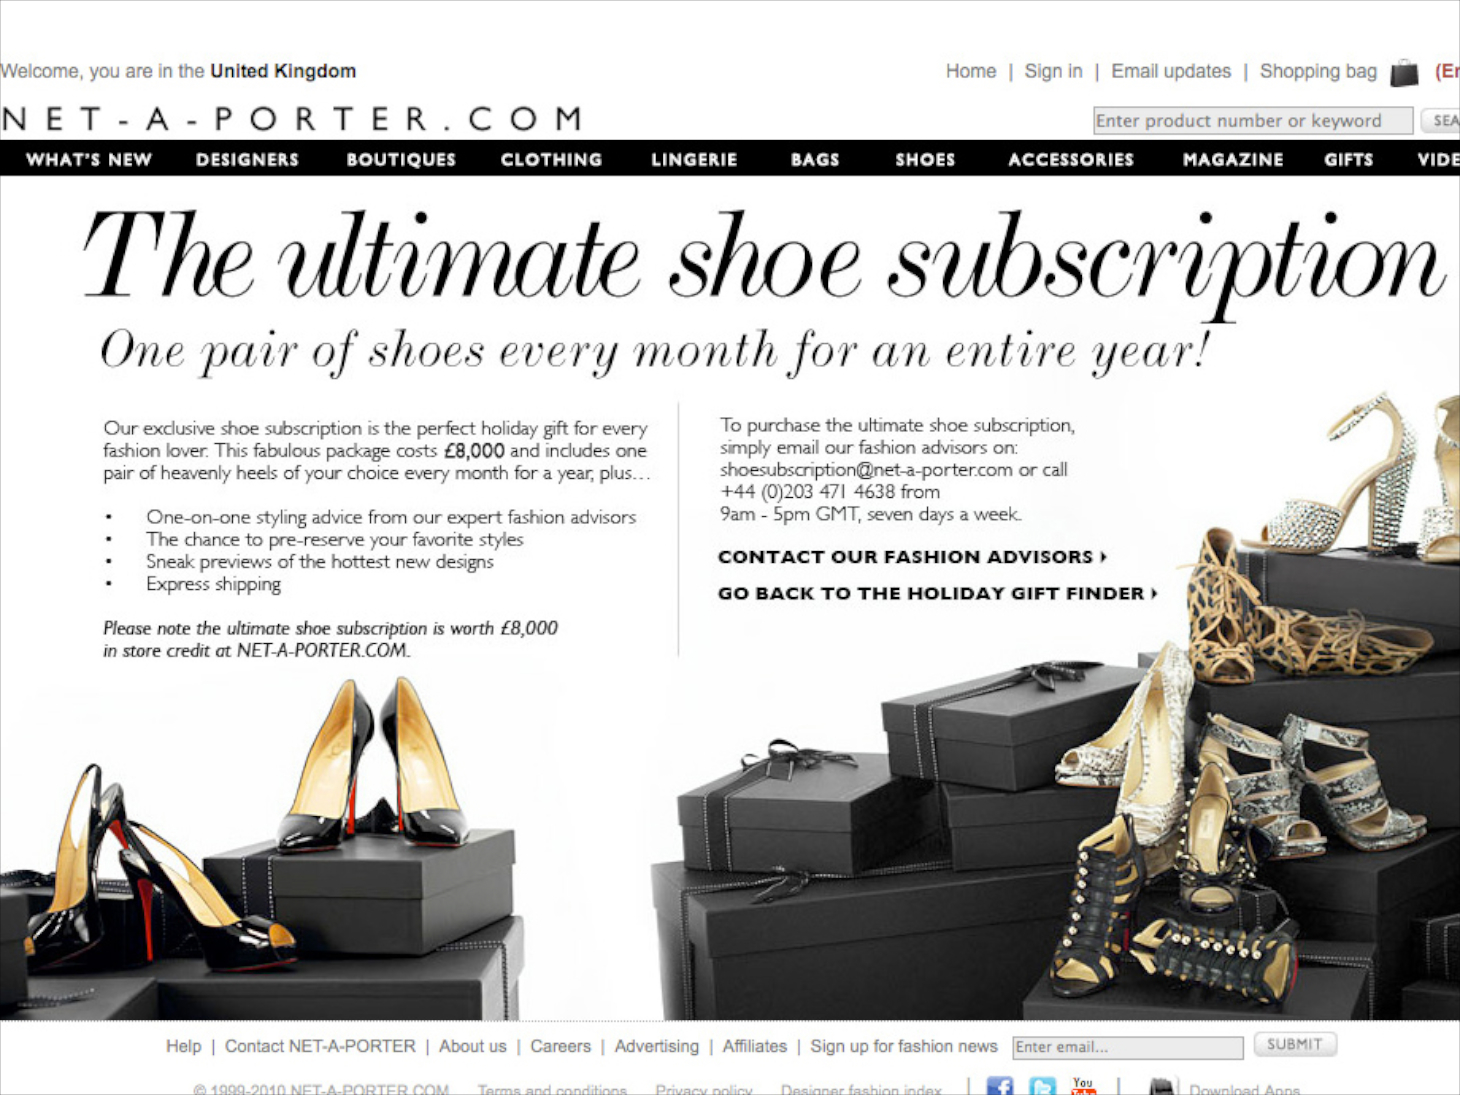The width and height of the screenshot is (1460, 1095).
Task: Follow the Contact Our Fashion Advisors arrow link
Action: tap(912, 557)
